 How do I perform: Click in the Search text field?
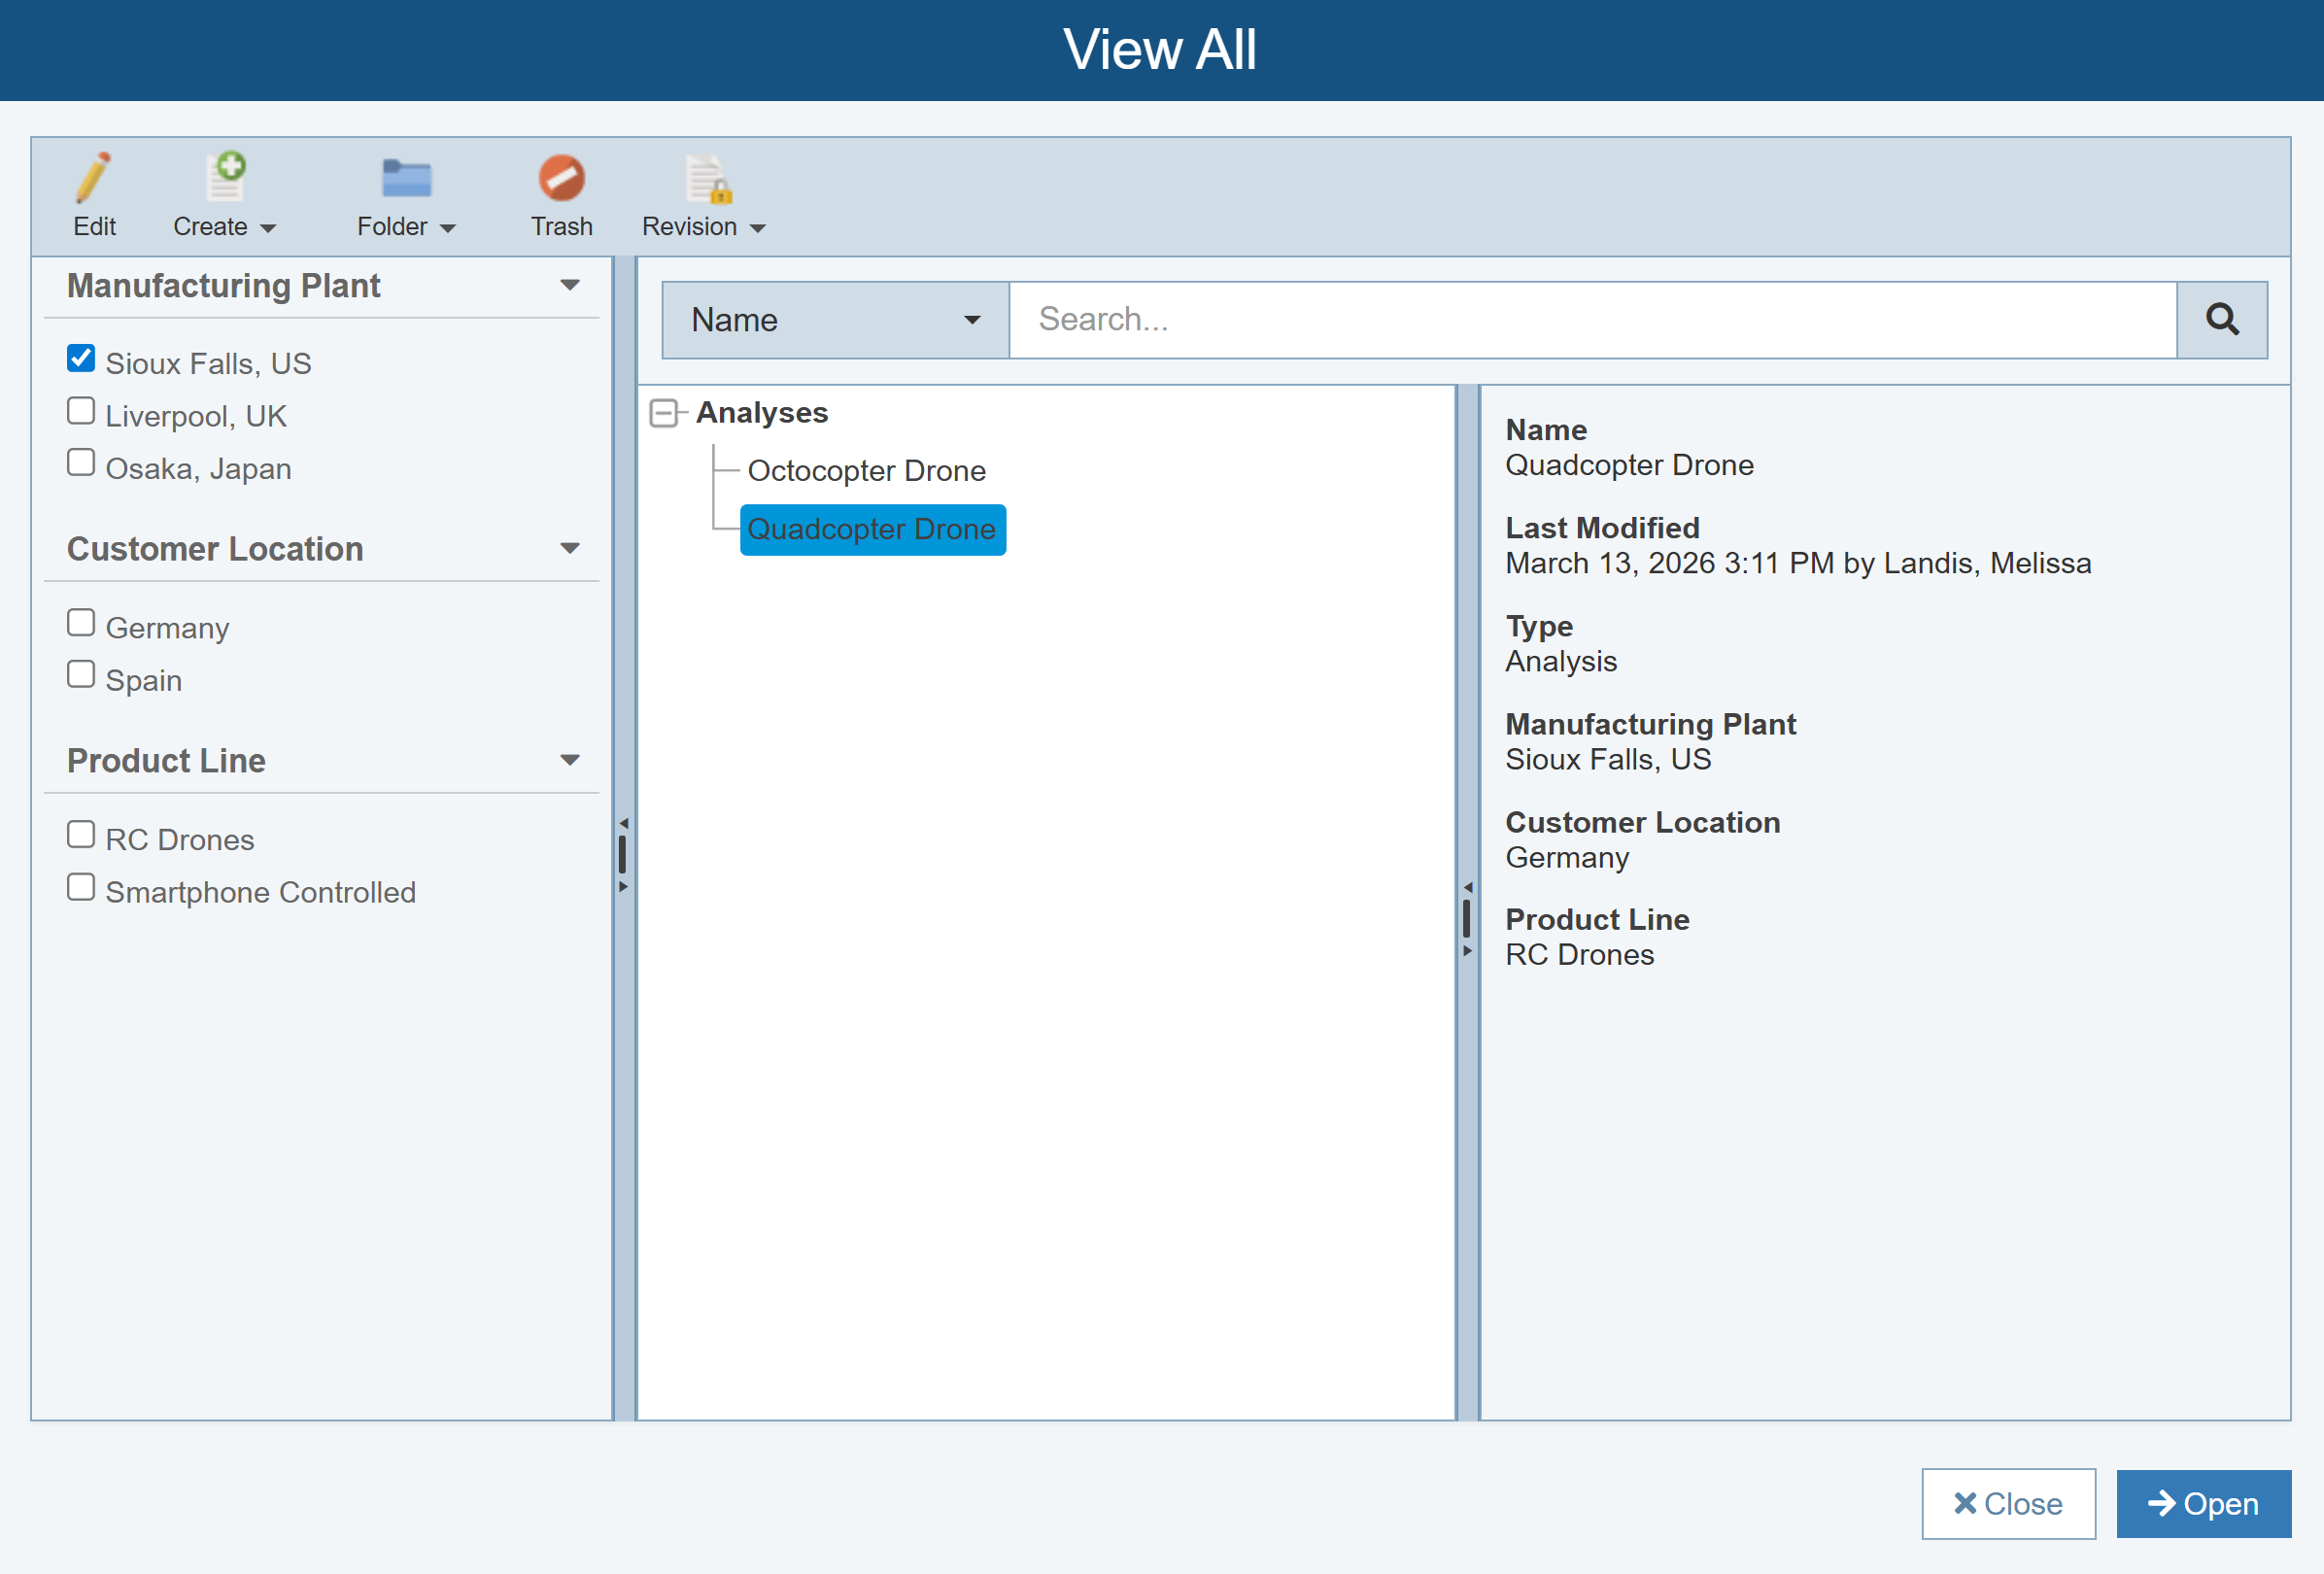(x=1590, y=320)
